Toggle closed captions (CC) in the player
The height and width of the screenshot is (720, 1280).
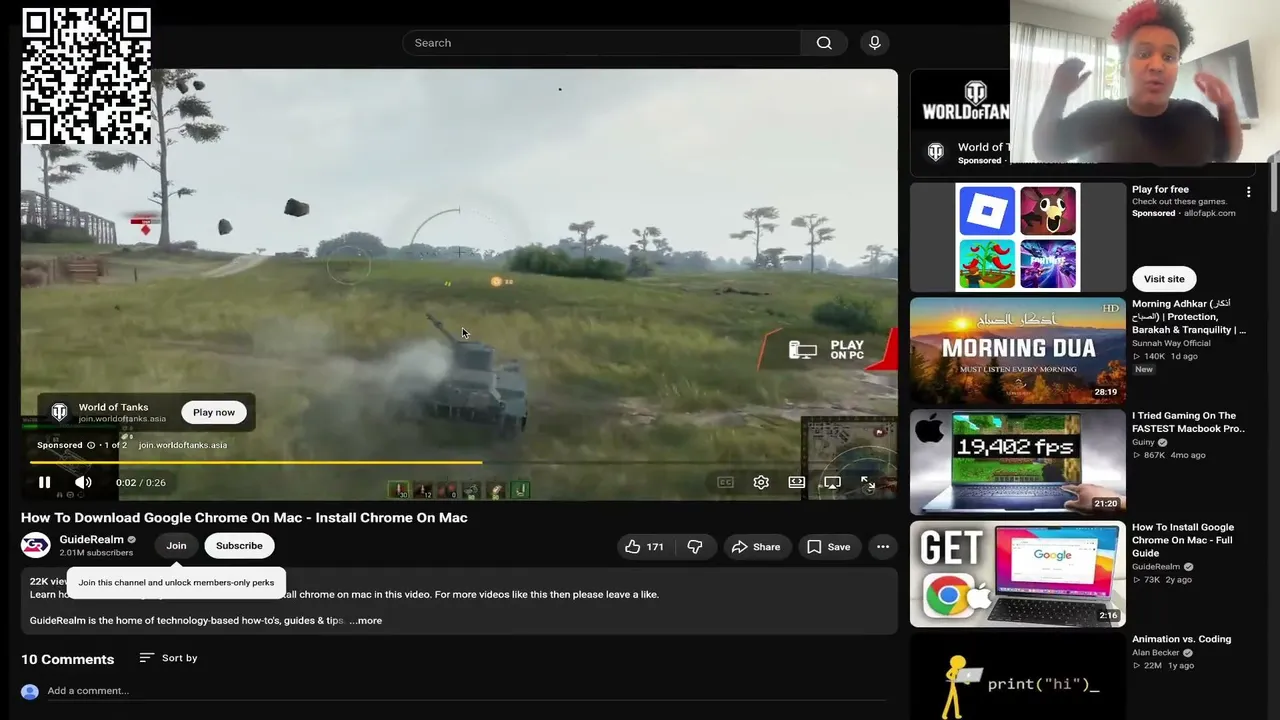point(726,482)
